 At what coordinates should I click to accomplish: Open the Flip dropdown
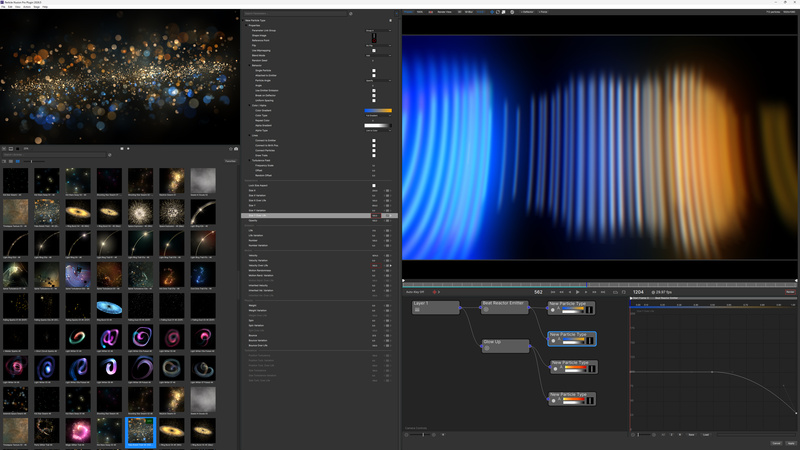click(x=378, y=45)
